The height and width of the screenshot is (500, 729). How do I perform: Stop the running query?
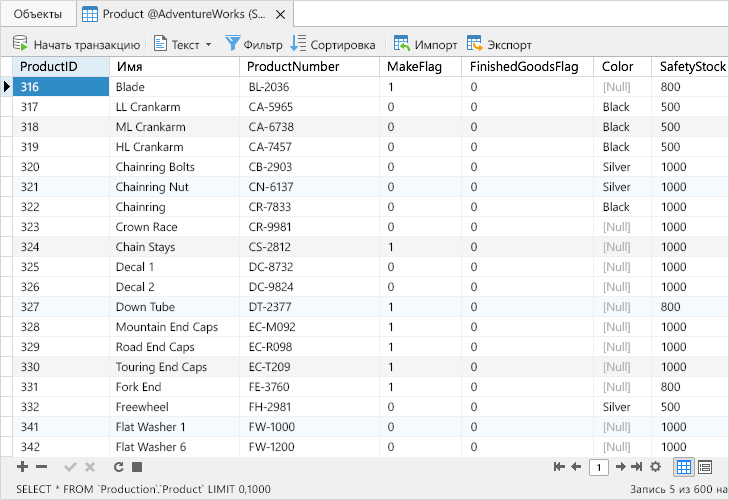point(137,467)
